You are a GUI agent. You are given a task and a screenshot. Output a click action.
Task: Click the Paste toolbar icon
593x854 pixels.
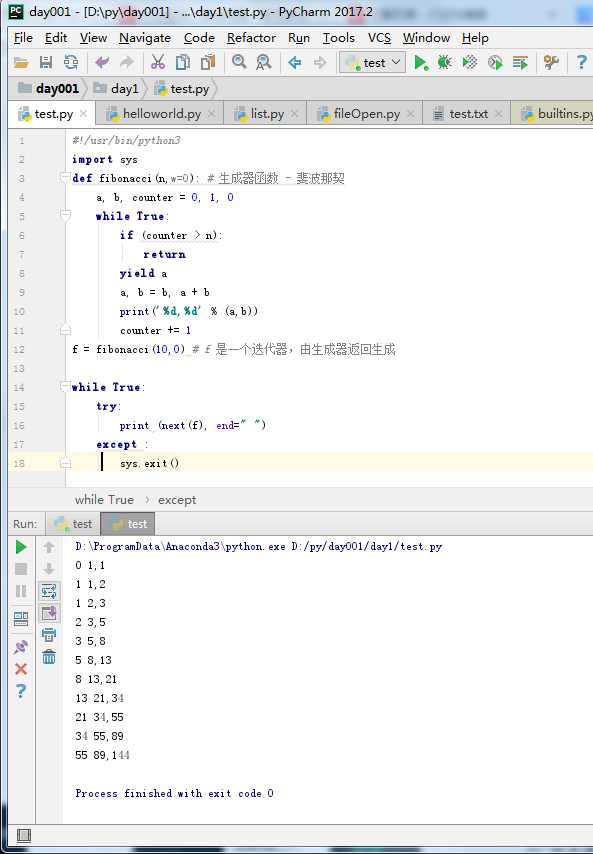(x=207, y=63)
